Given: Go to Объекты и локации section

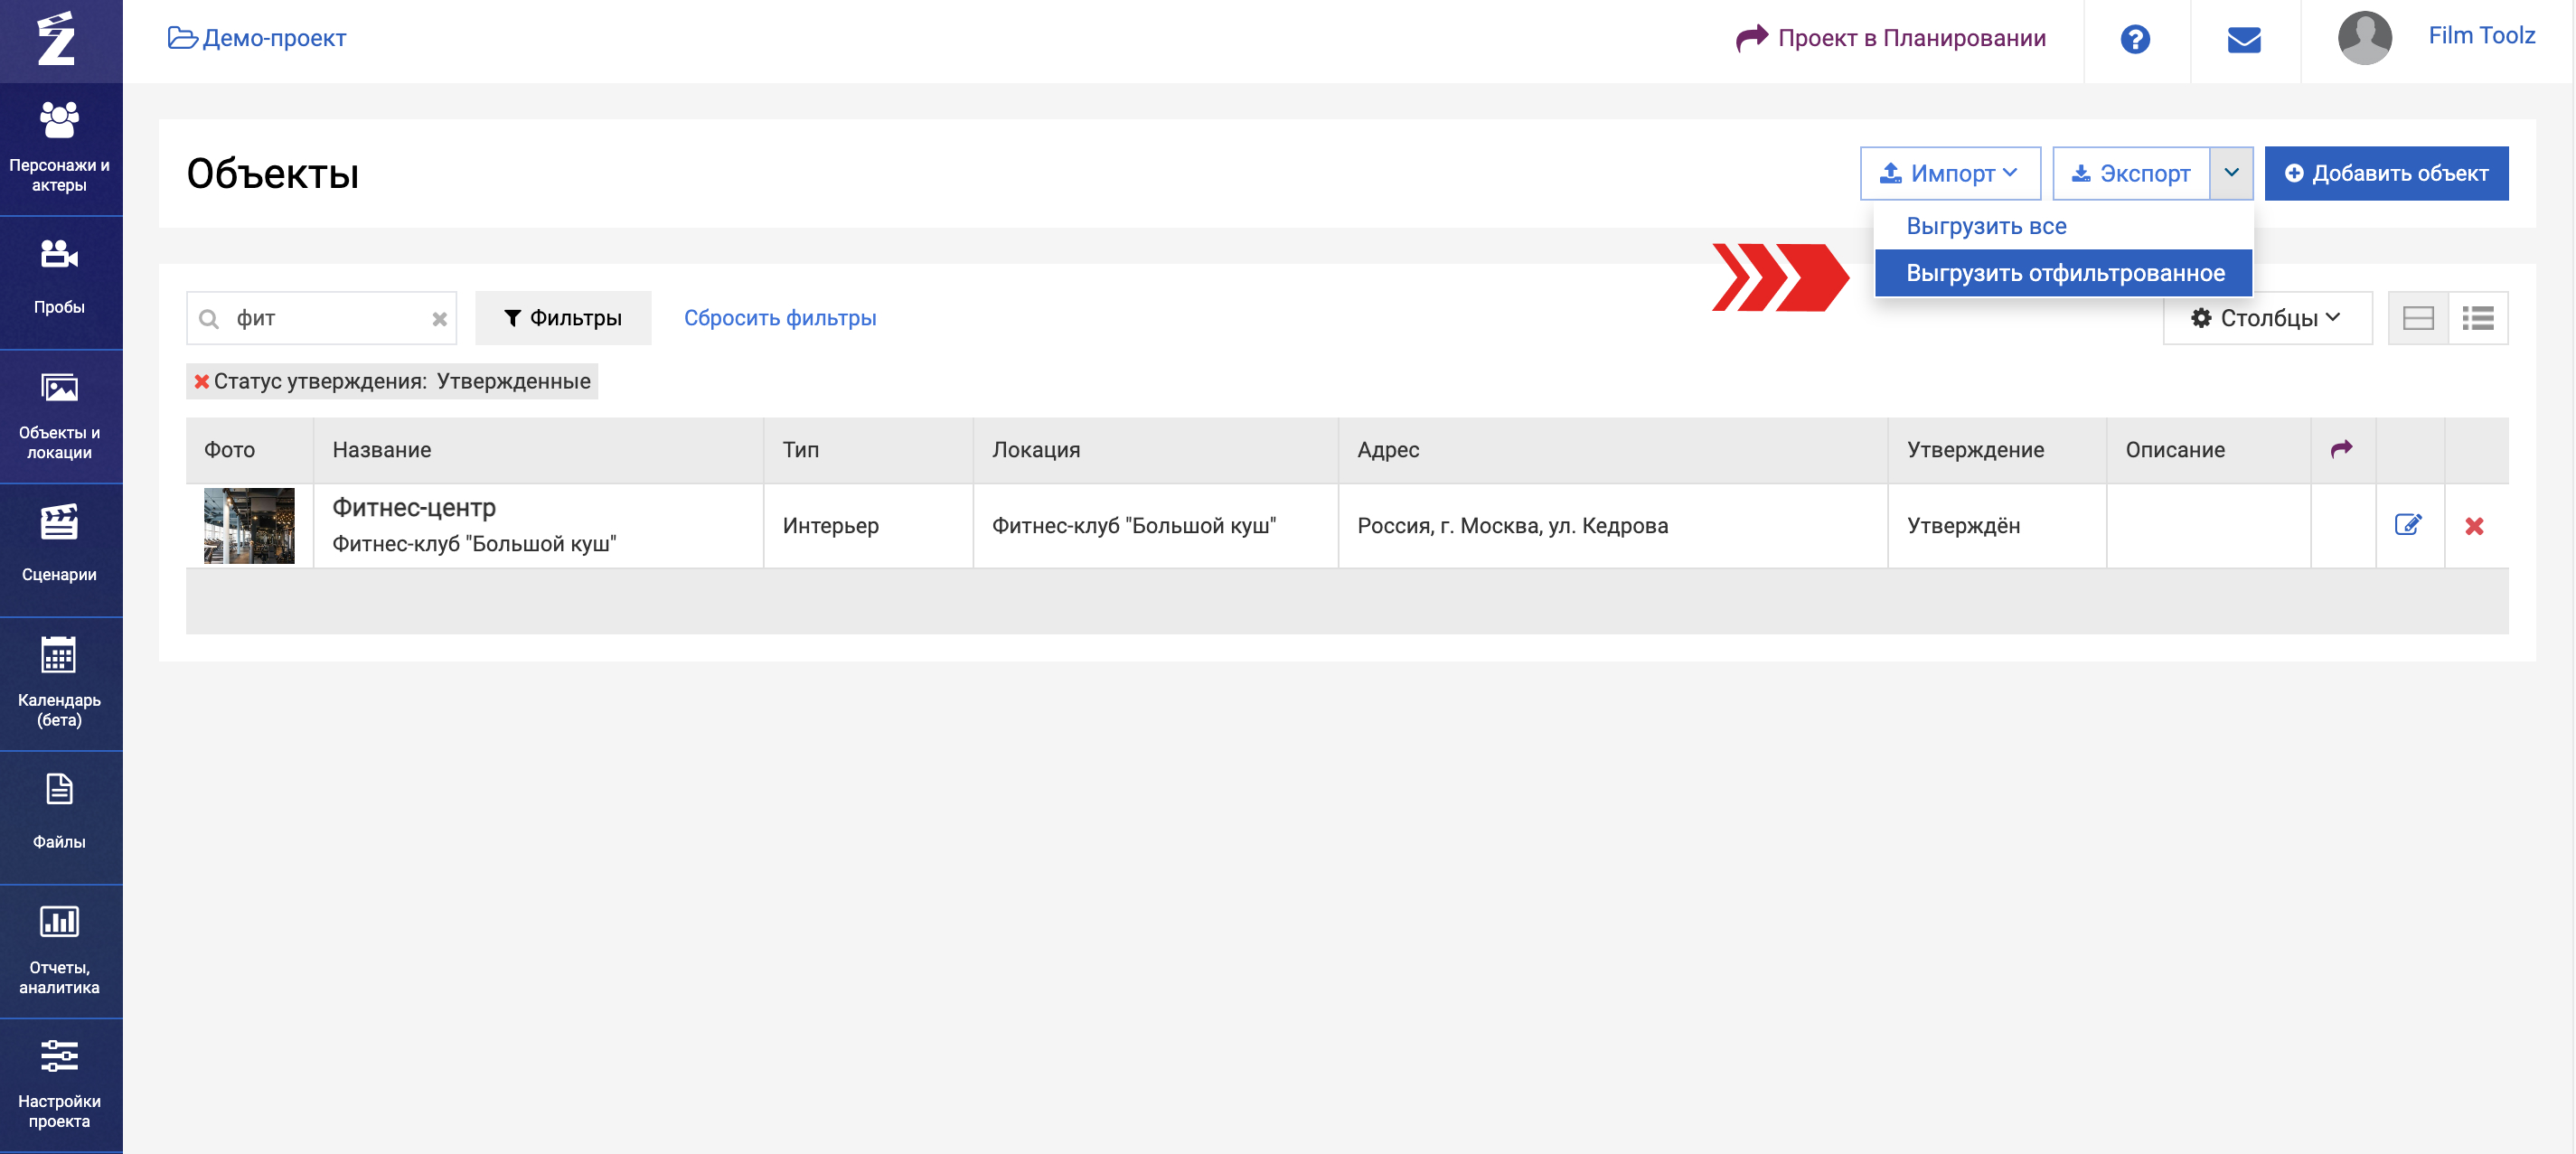Looking at the screenshot, I should [x=60, y=415].
